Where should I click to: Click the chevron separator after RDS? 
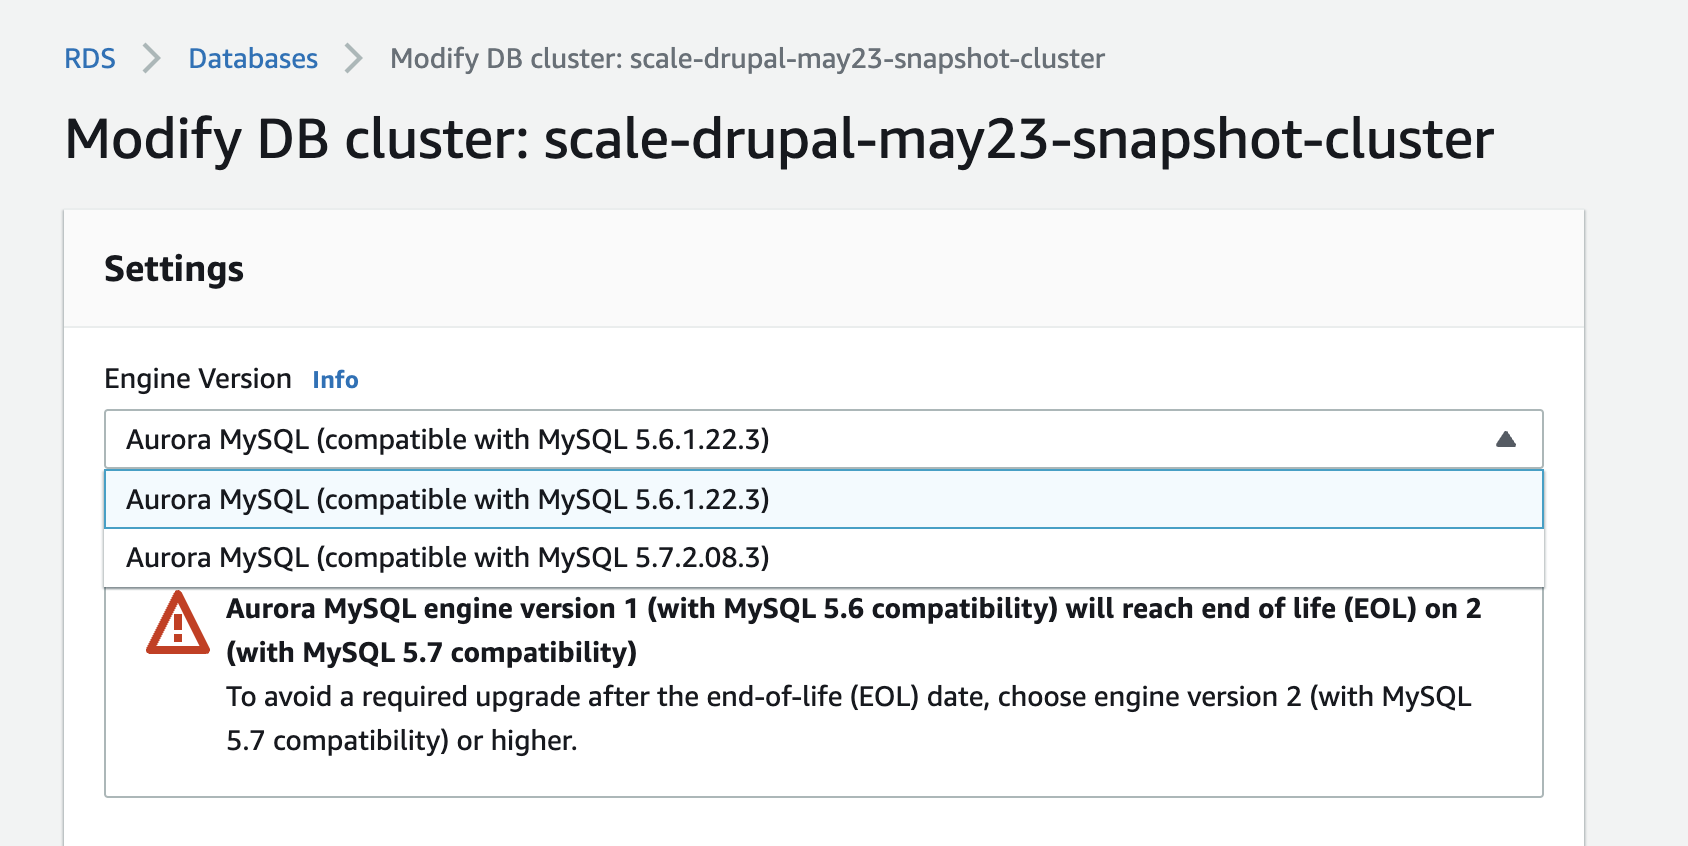(152, 59)
